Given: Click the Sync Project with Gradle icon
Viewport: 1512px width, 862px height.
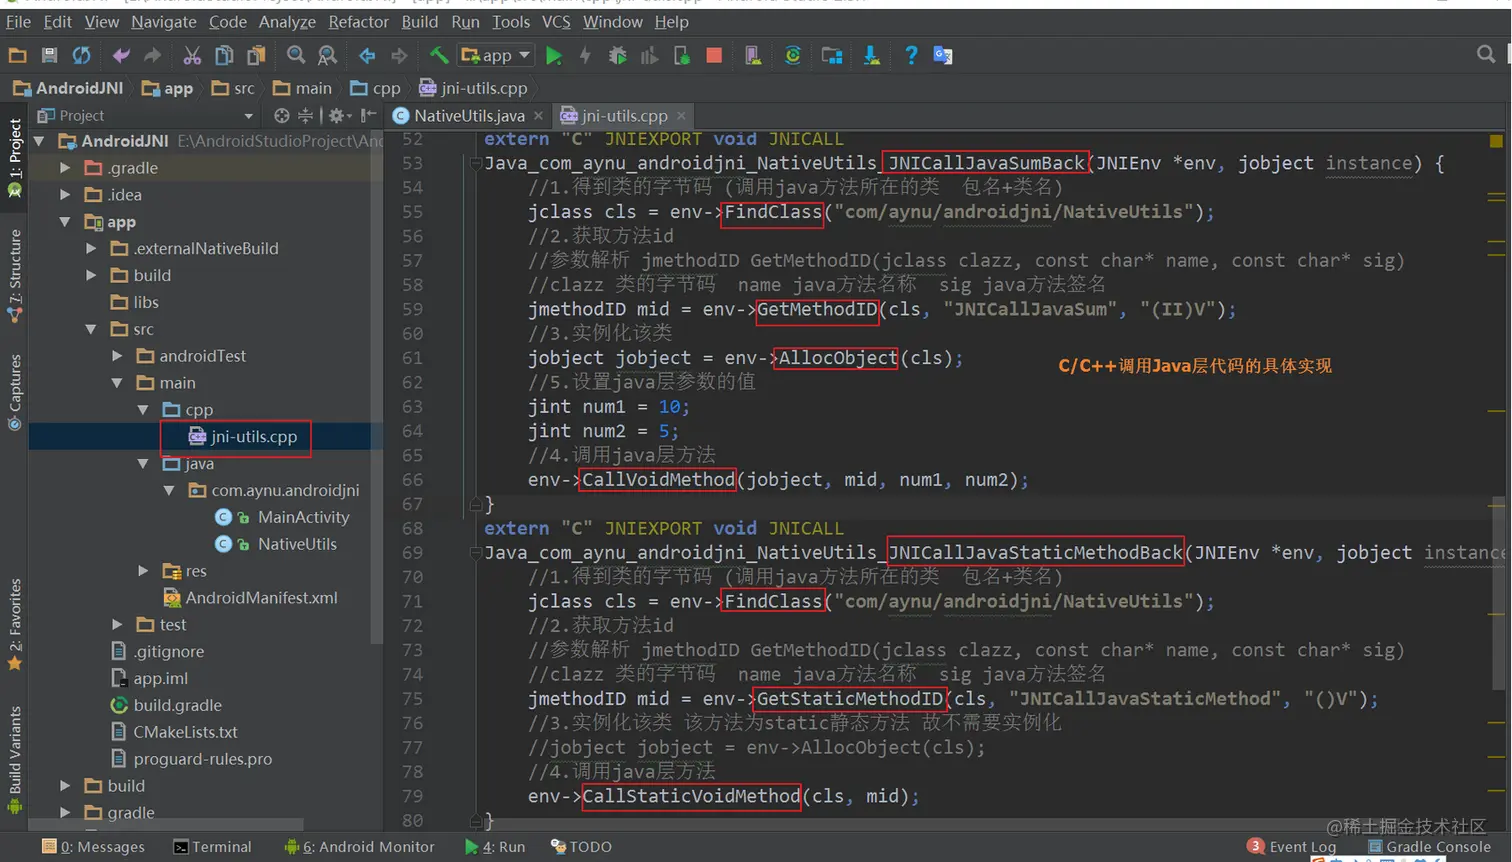Looking at the screenshot, I should (792, 56).
